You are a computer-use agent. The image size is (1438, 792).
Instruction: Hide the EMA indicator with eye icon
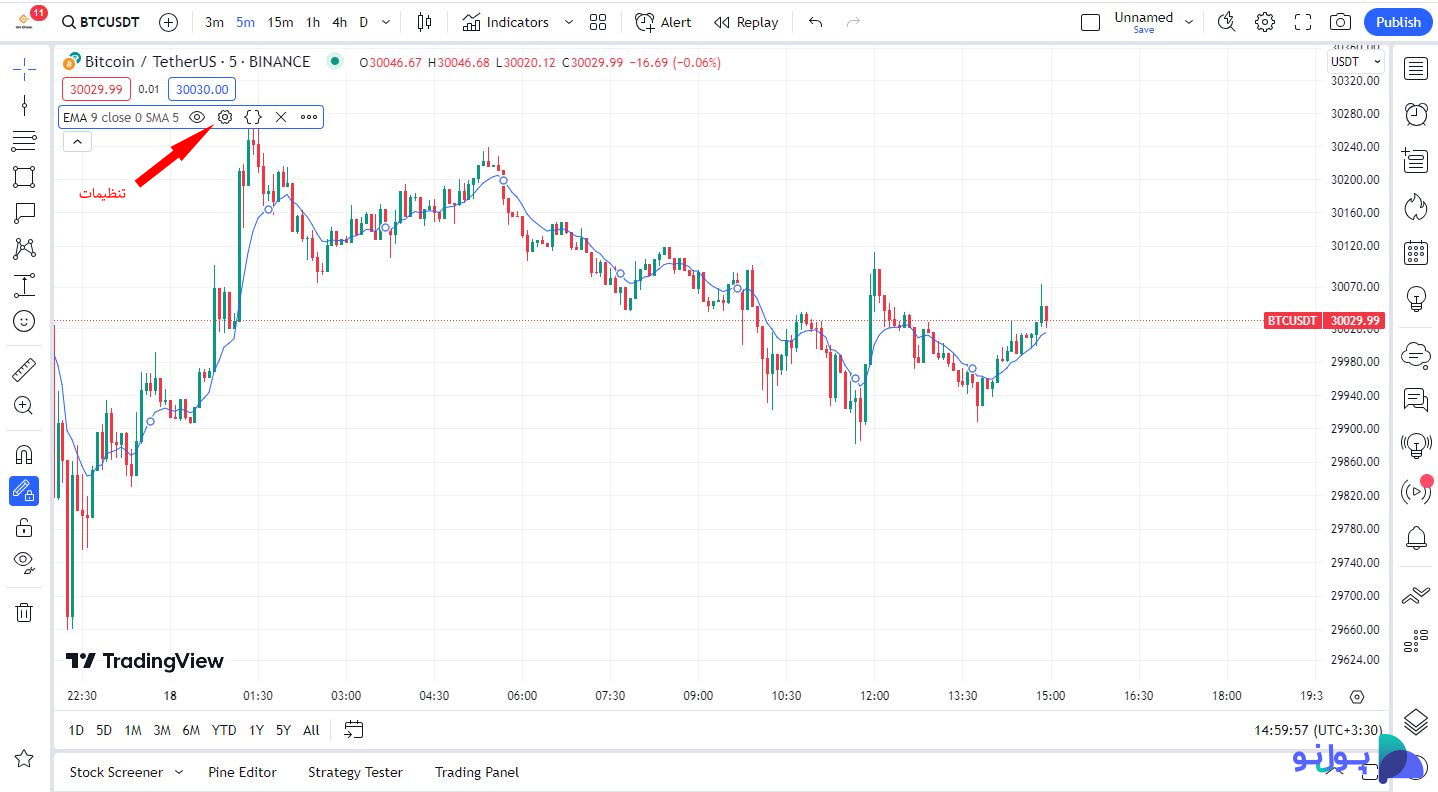197,117
